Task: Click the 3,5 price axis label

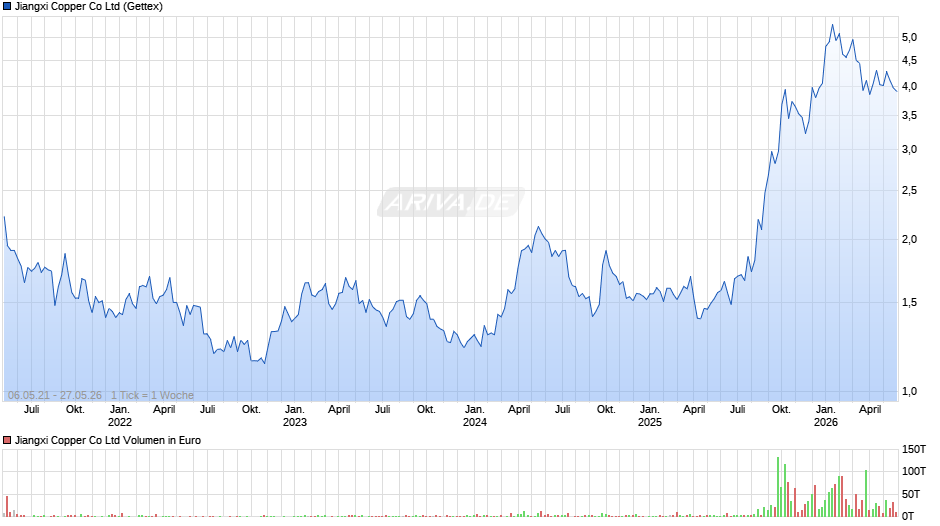Action: 909,115
